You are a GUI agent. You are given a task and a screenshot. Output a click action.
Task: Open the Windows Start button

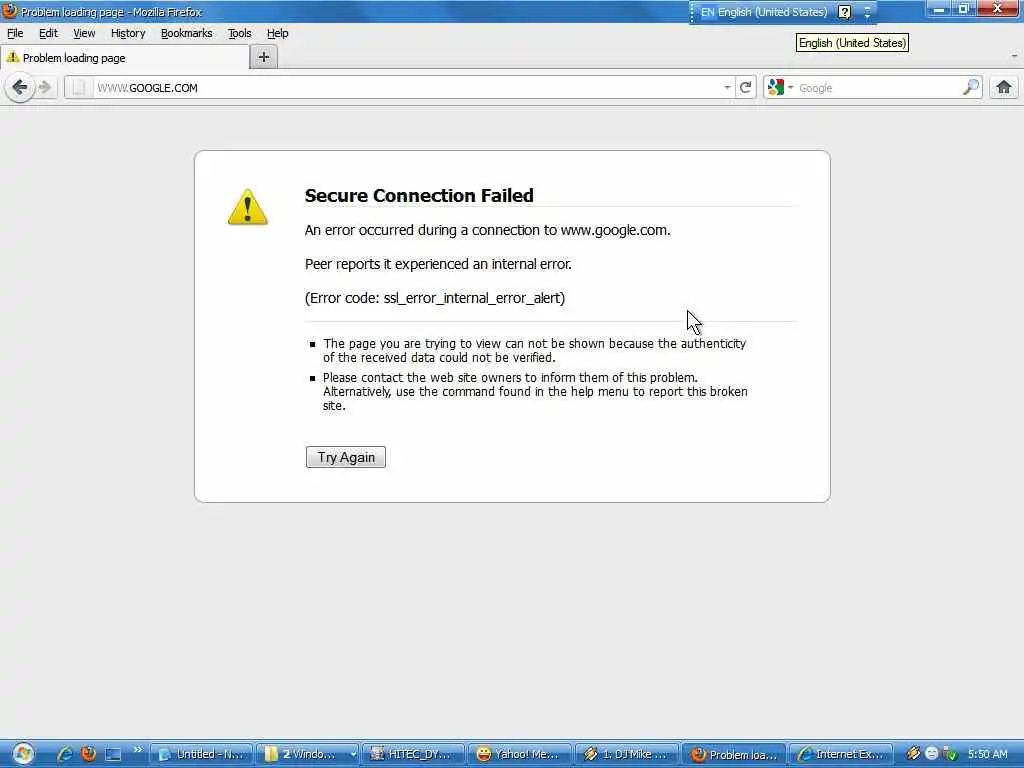(23, 754)
